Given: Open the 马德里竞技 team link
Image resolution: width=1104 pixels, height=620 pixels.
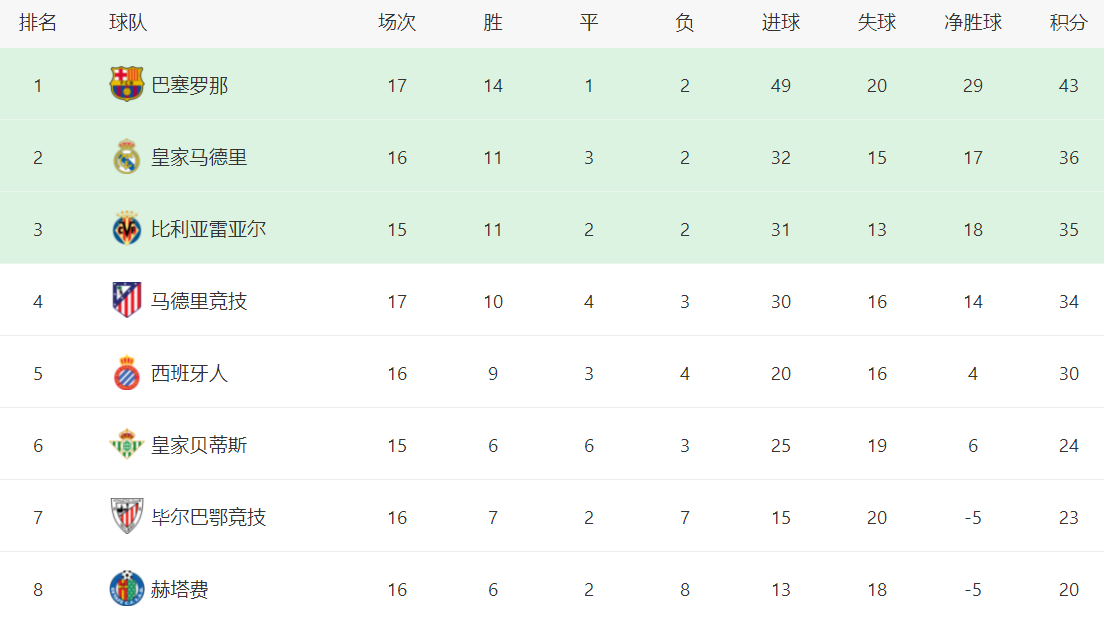Looking at the screenshot, I should (x=199, y=302).
